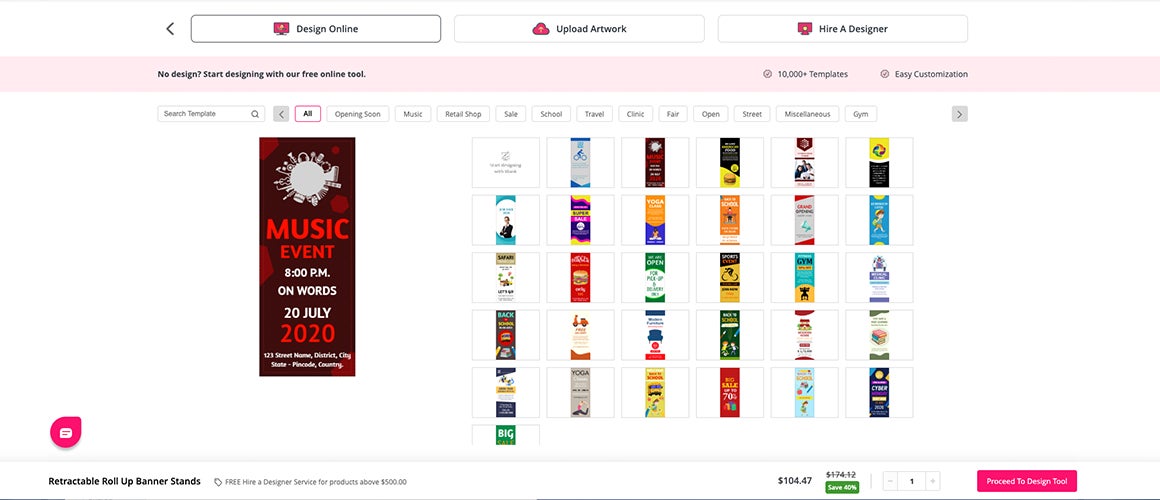Increase quantity with plus stepper

tap(933, 482)
